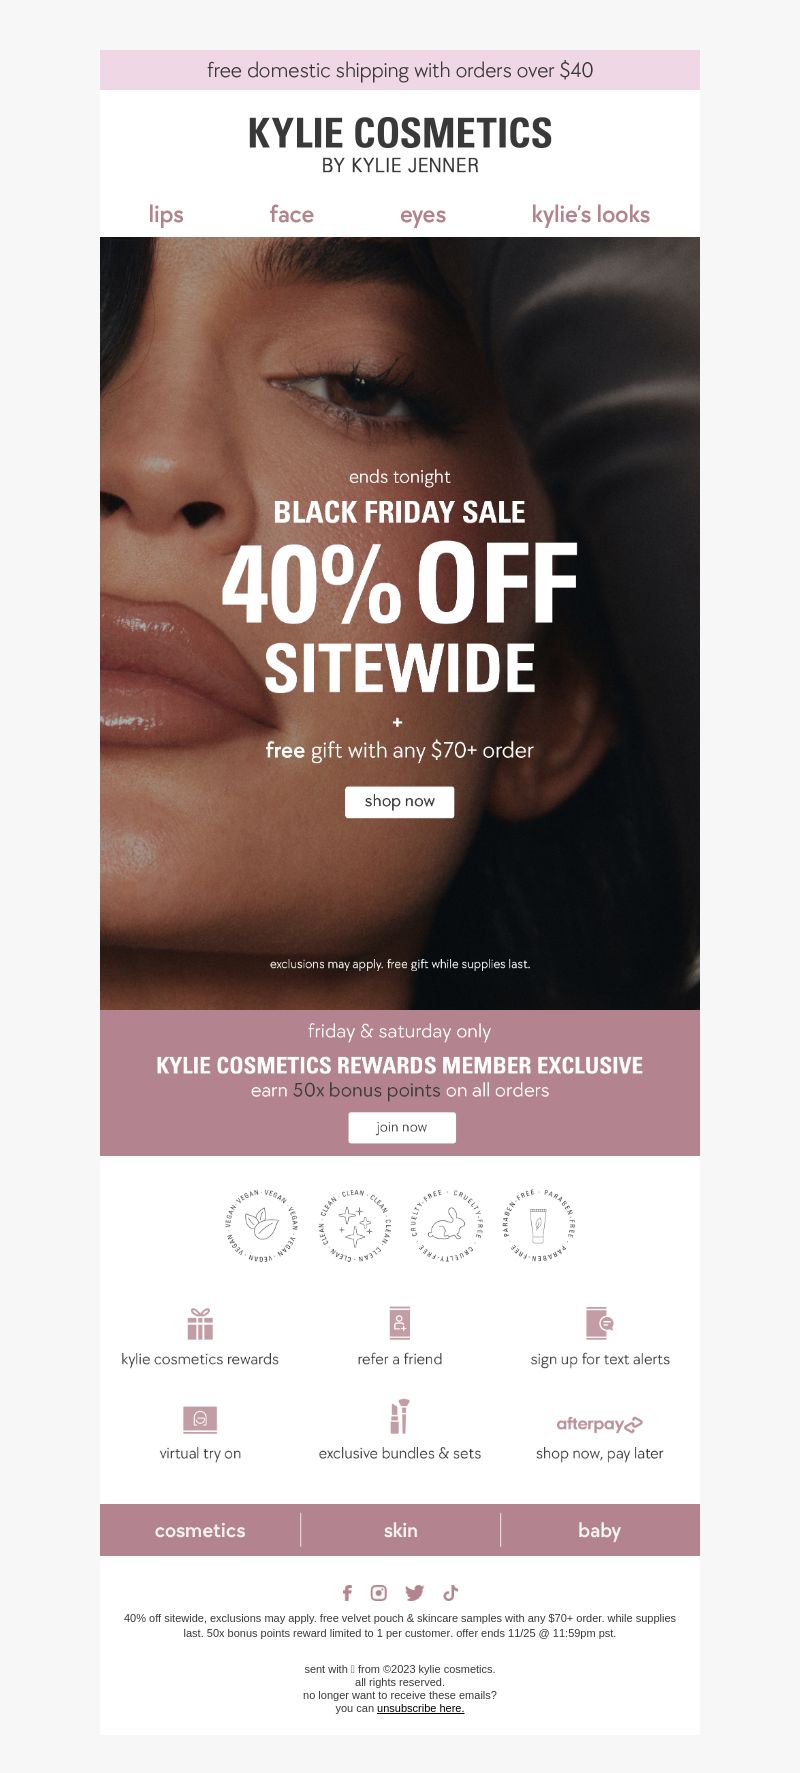Click the shop now button
Screen dimensions: 800x1773
[x=400, y=802]
